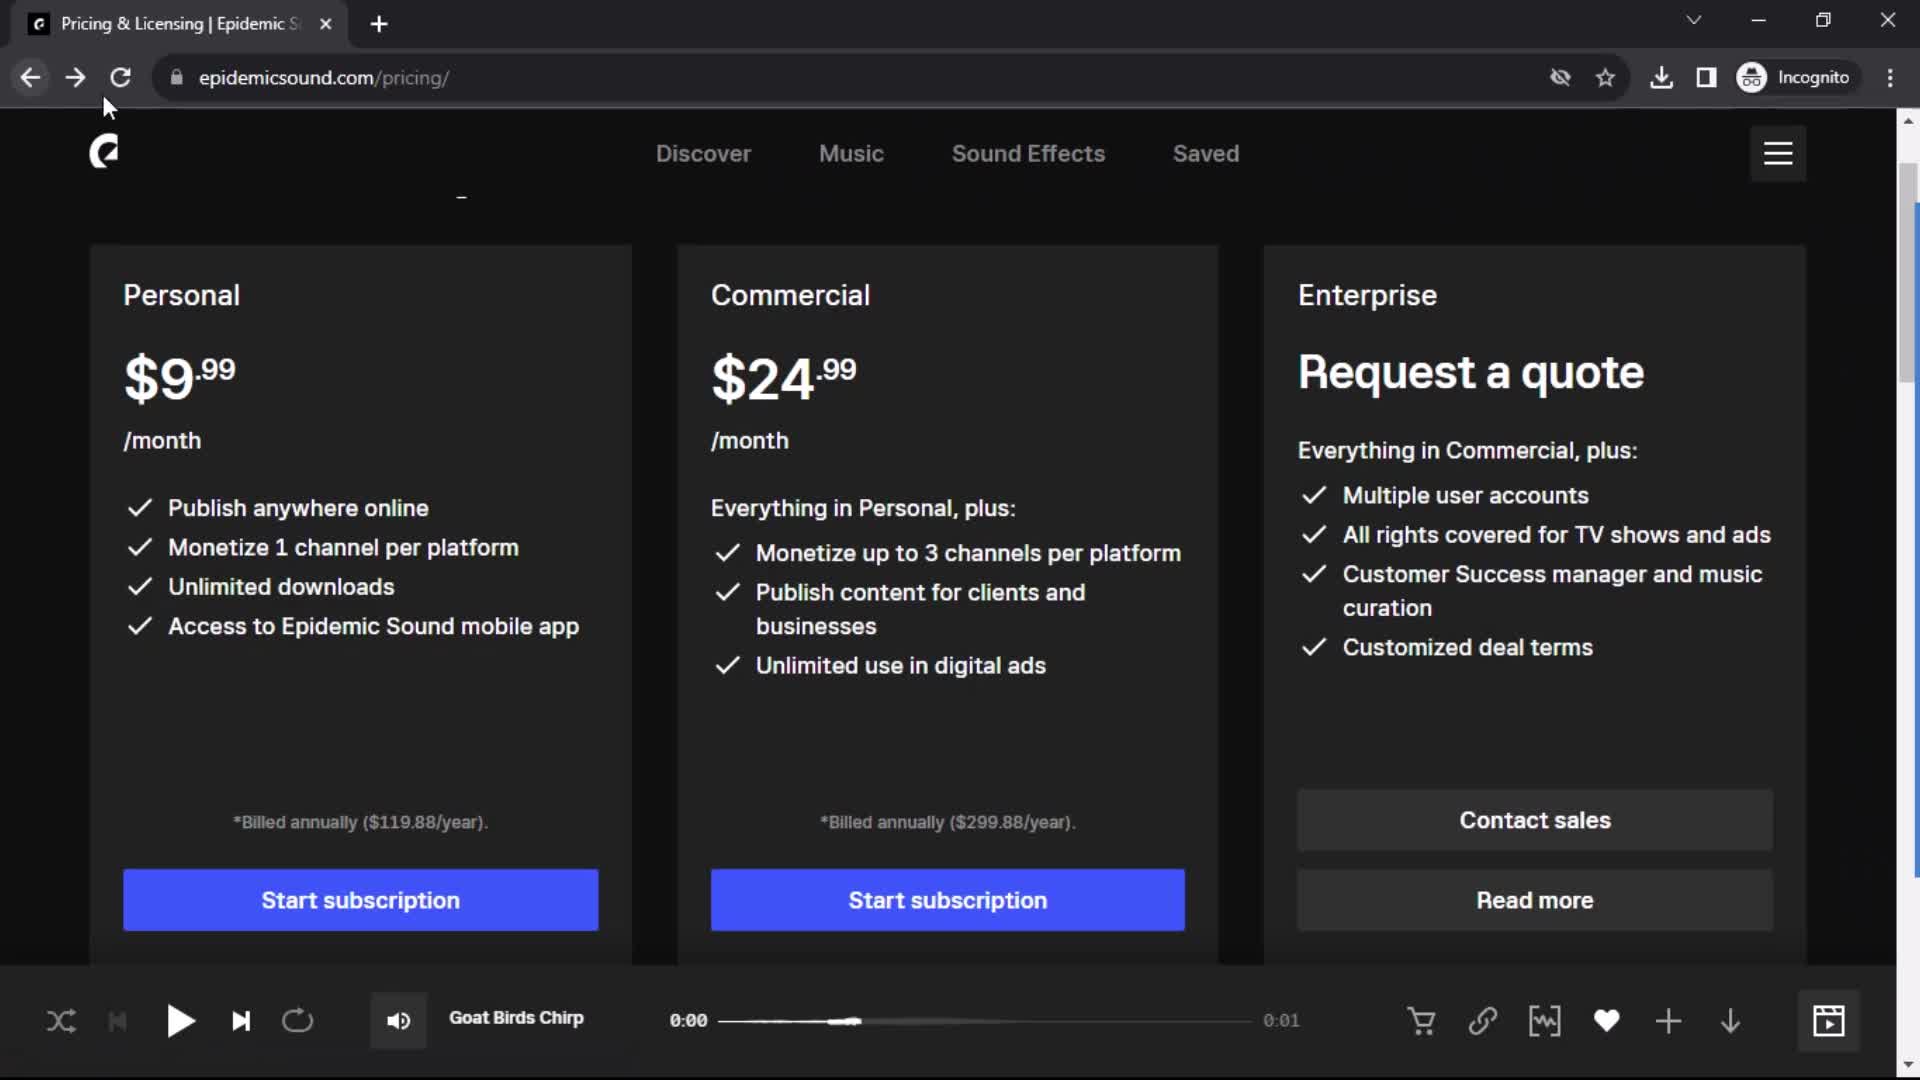Open the Saved nav item
The height and width of the screenshot is (1080, 1920).
(1206, 154)
